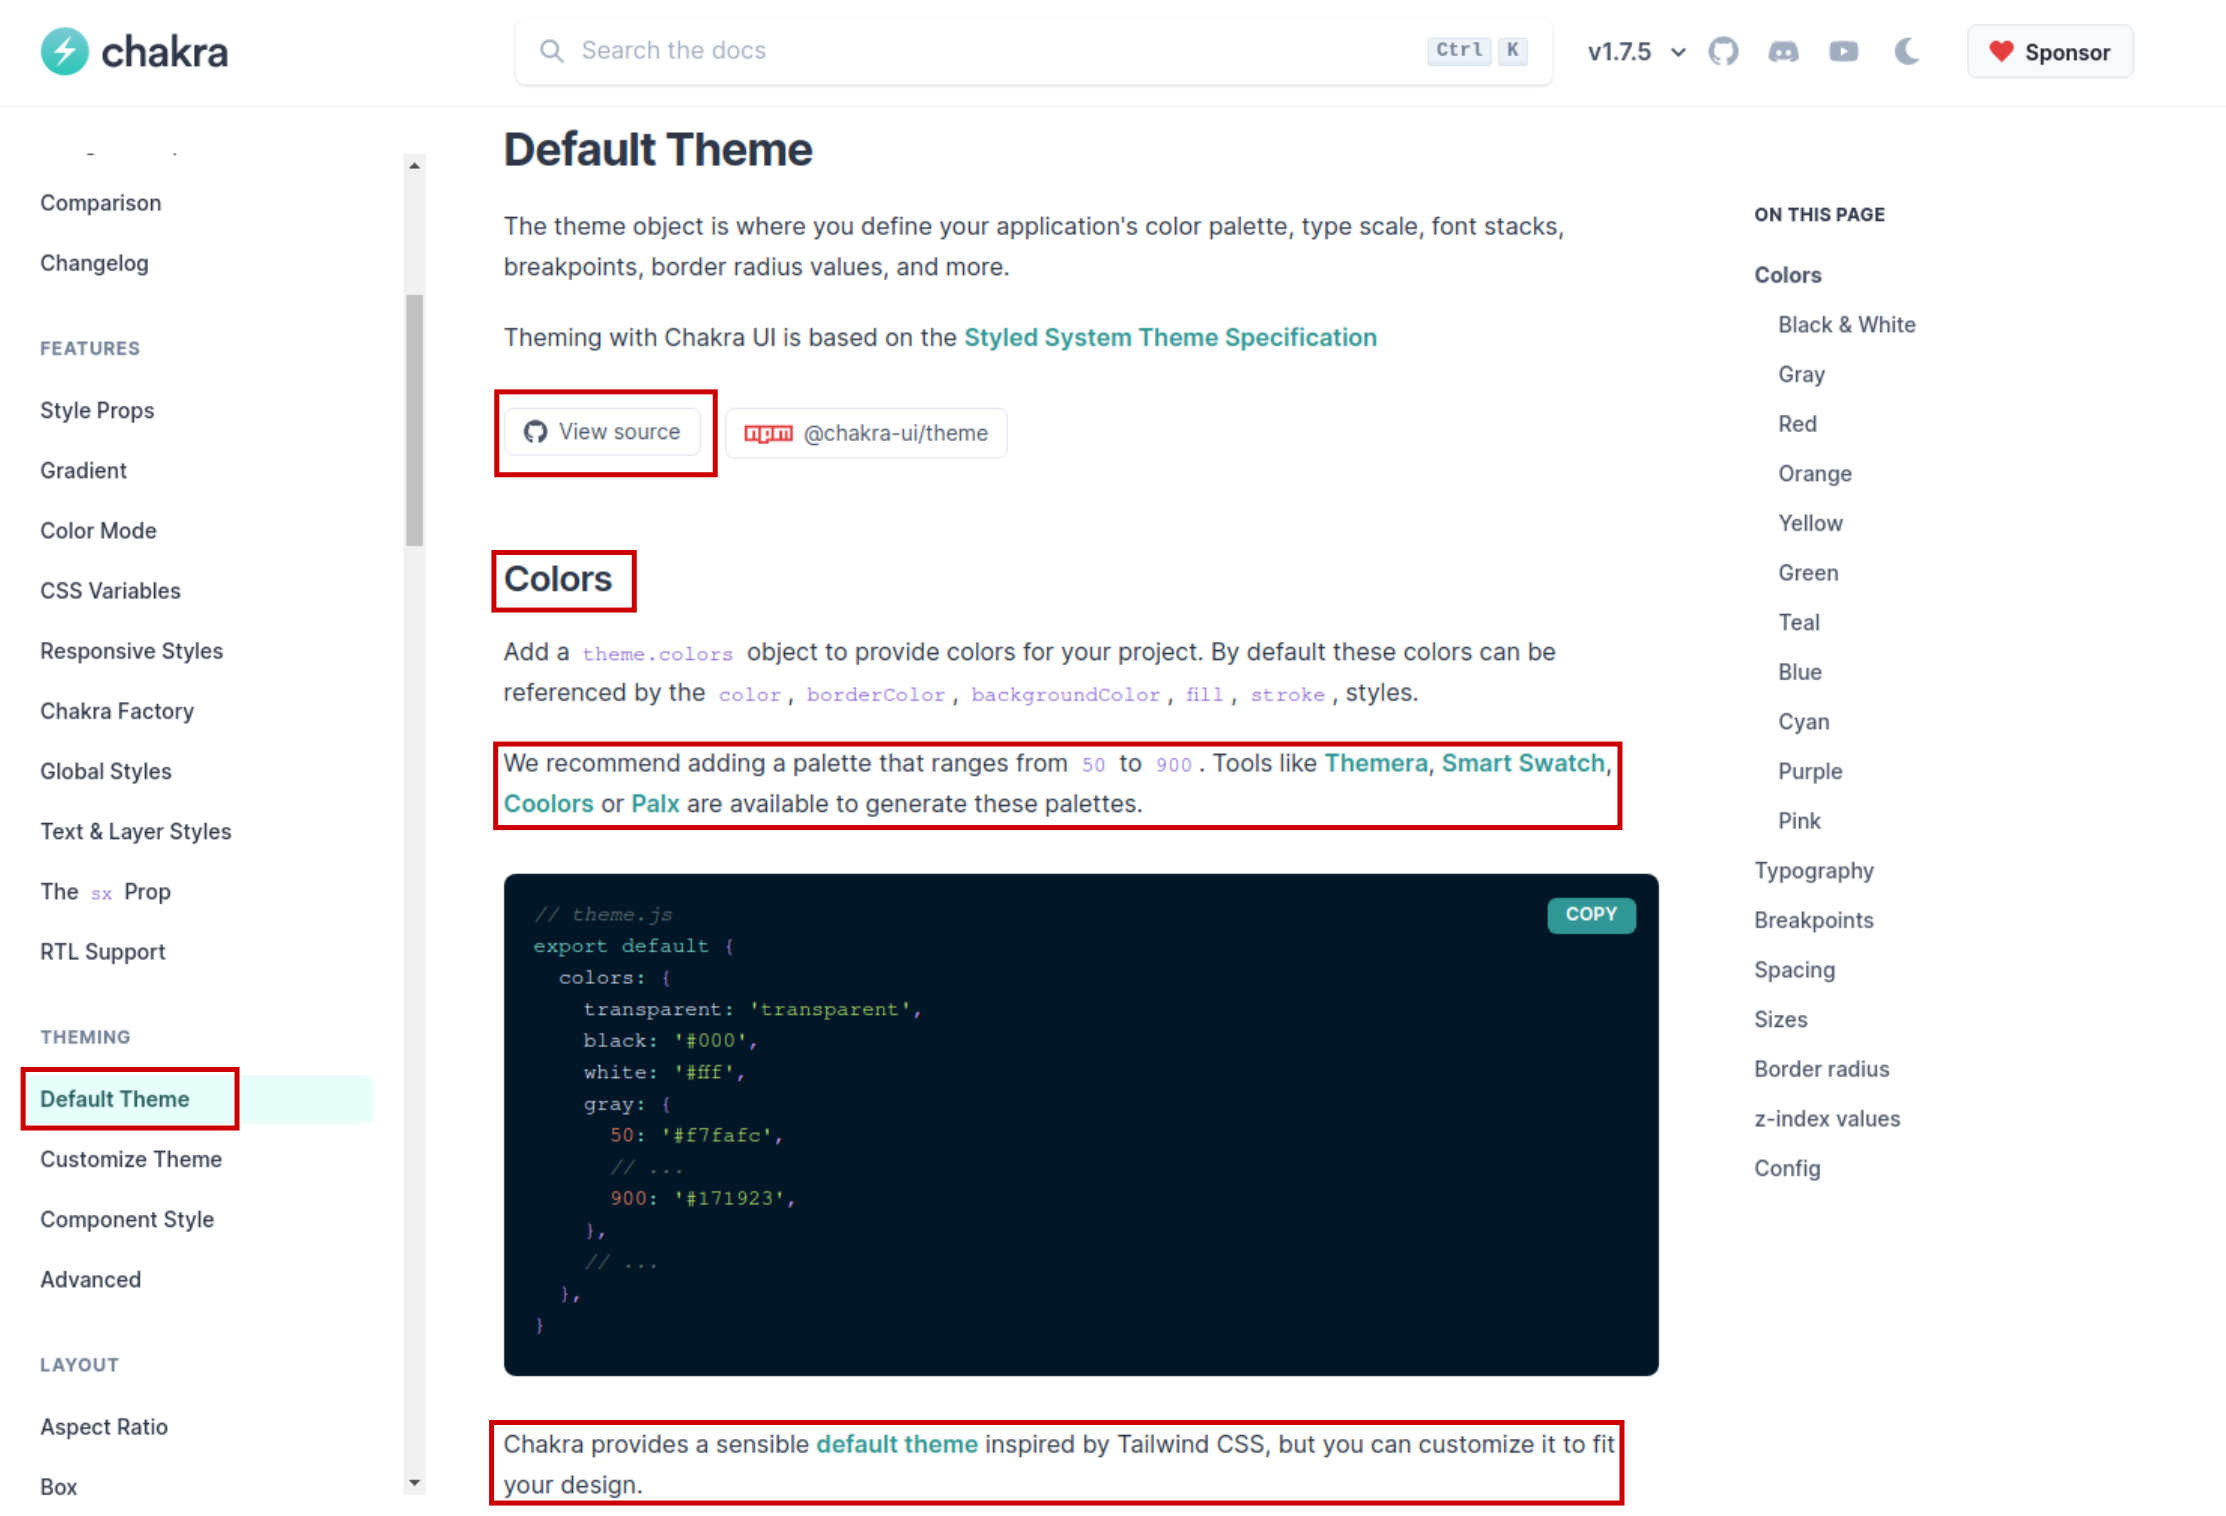
Task: Jump to Teal color in outline
Action: [x=1798, y=622]
